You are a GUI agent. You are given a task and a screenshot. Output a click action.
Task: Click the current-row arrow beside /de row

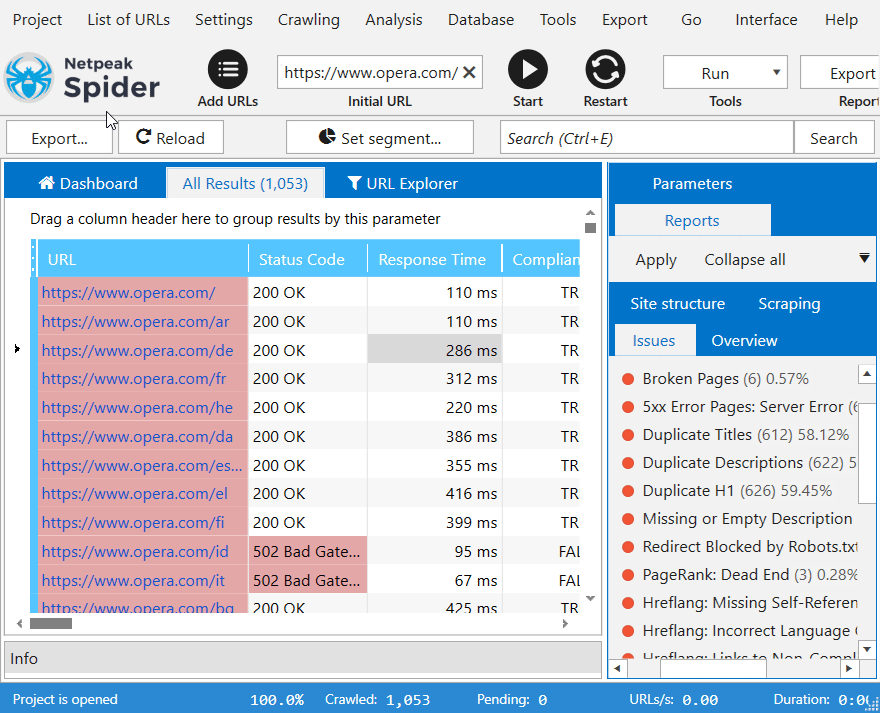click(x=17, y=349)
